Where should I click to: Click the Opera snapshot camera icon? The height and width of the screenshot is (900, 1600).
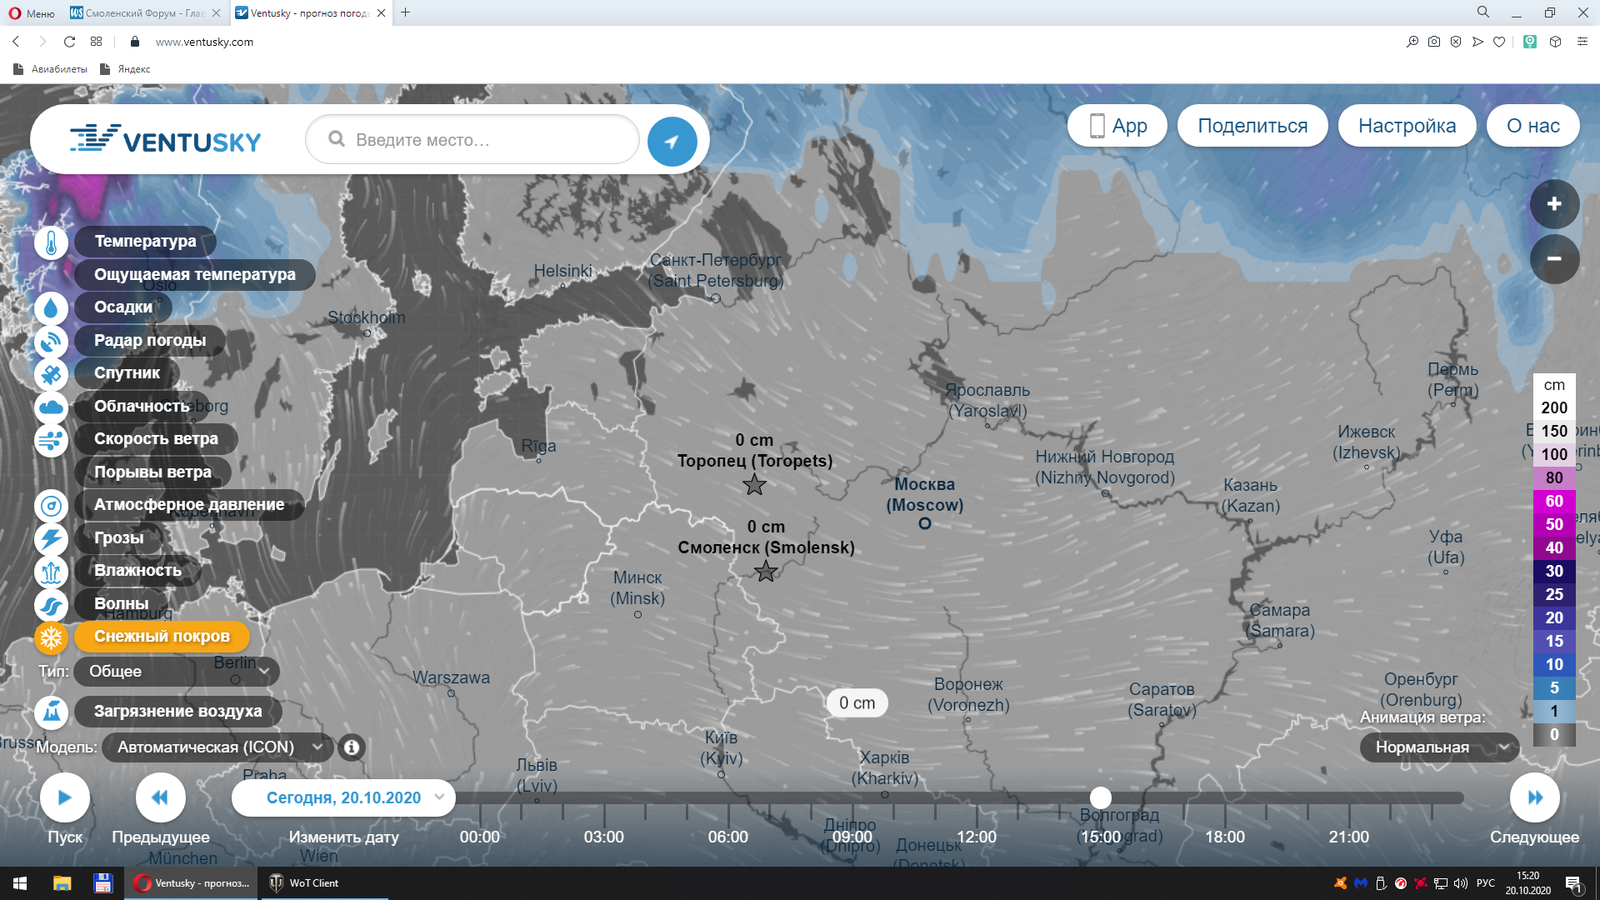coord(1434,42)
